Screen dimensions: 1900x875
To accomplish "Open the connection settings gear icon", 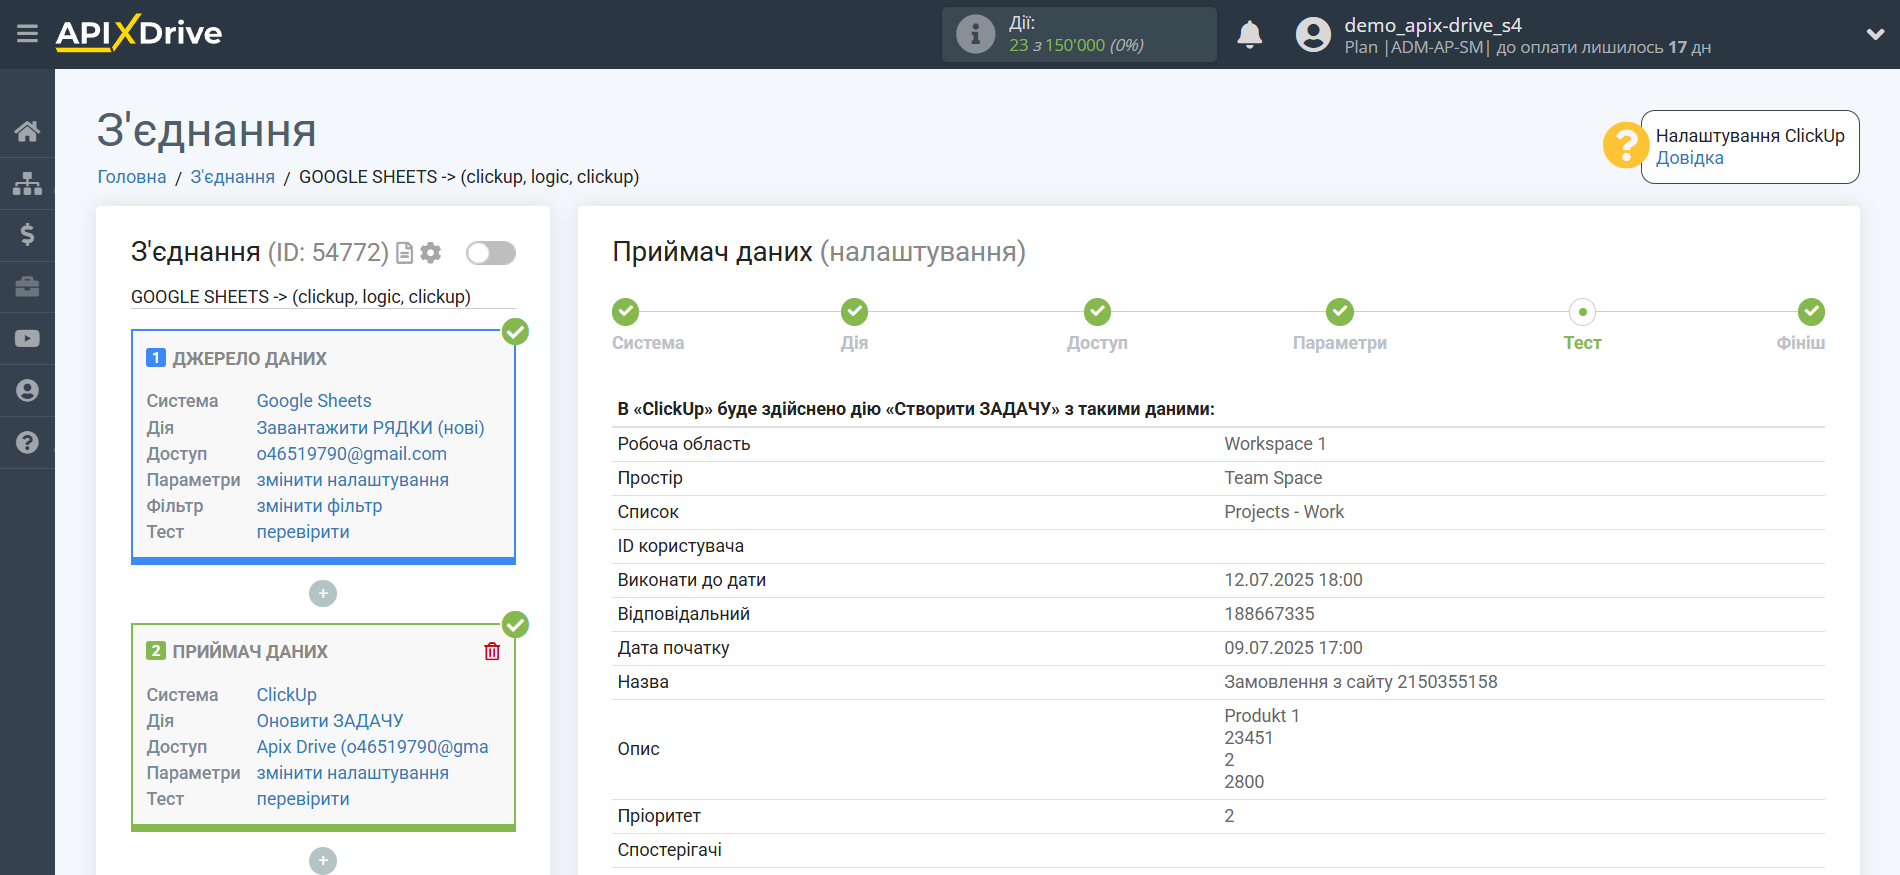I will point(431,253).
